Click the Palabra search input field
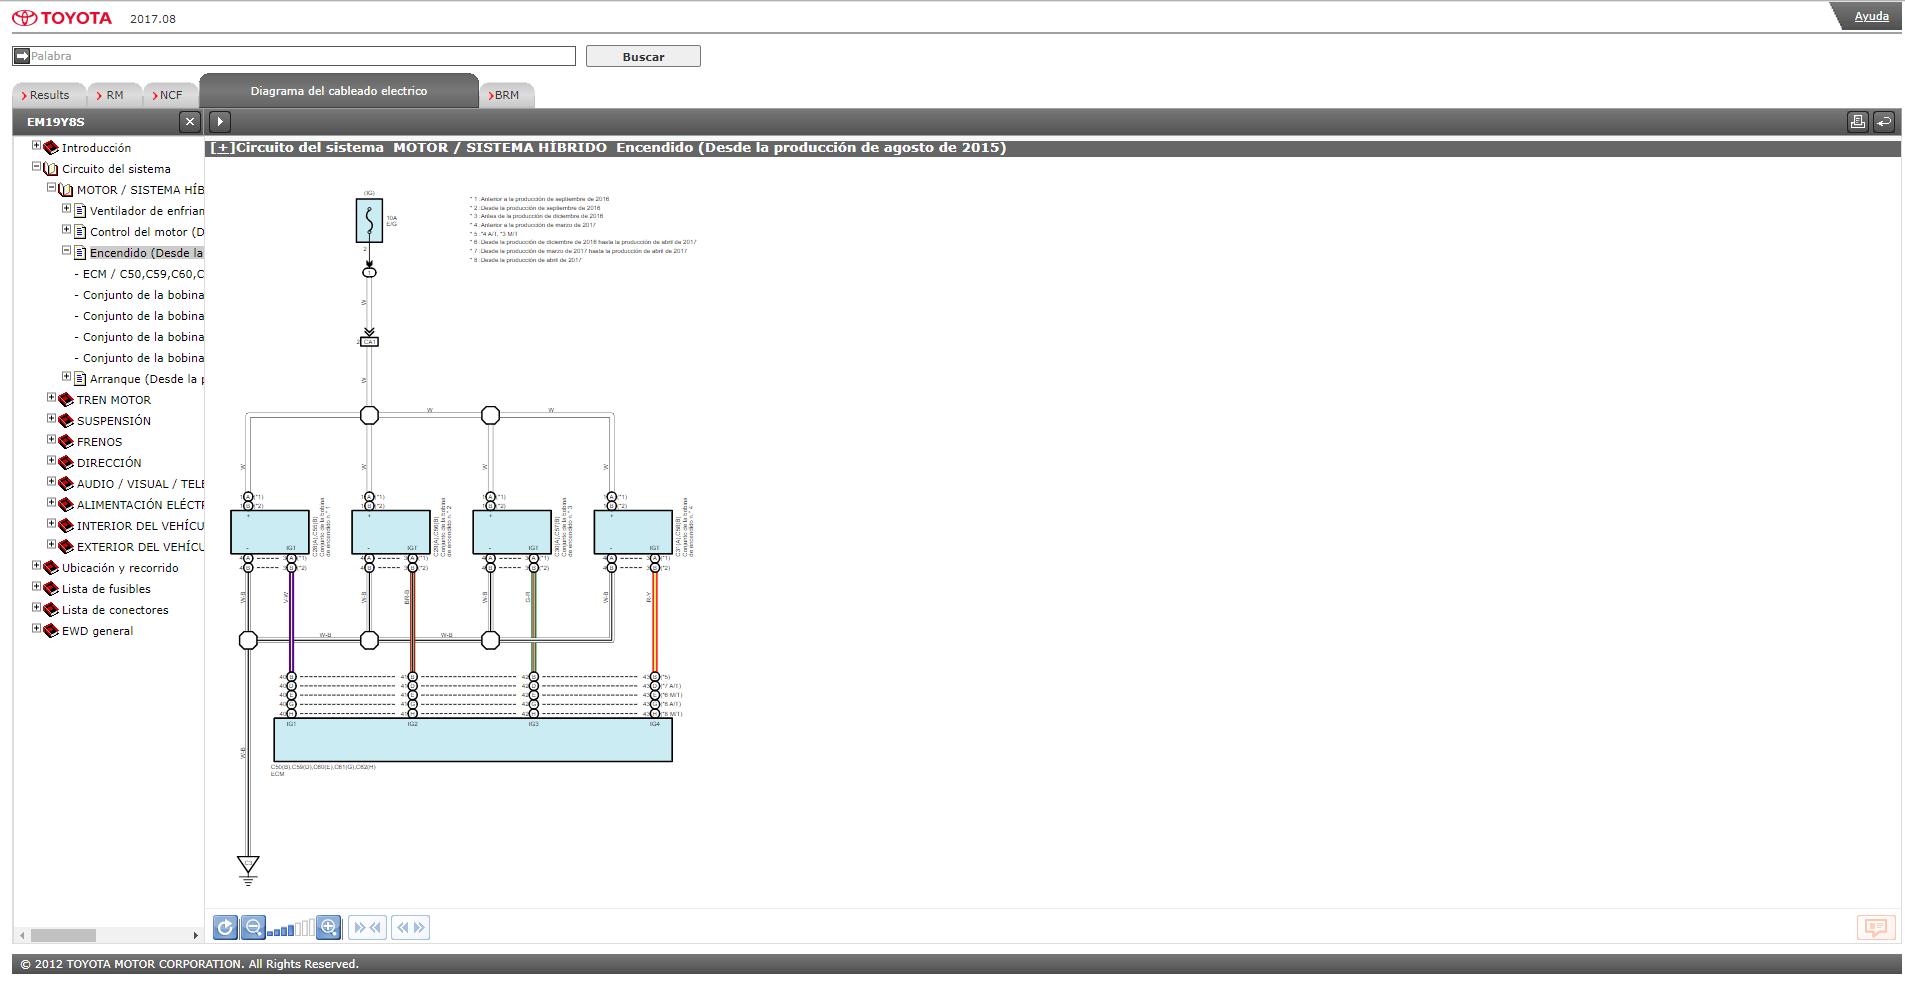Viewport: 1905px width, 984px height. [294, 56]
